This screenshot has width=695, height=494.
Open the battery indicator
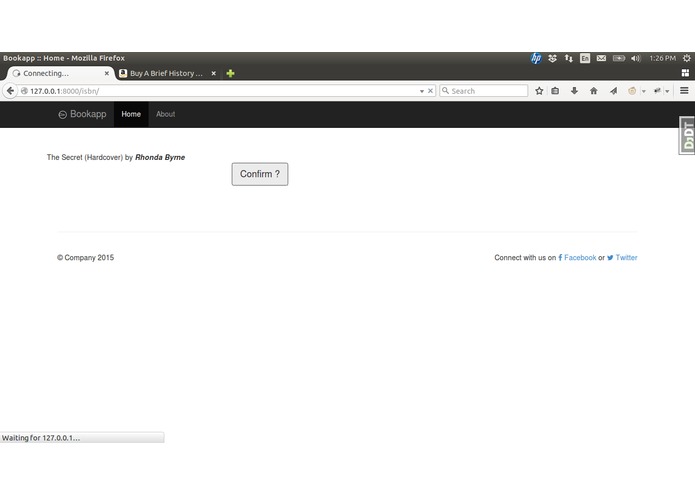619,58
